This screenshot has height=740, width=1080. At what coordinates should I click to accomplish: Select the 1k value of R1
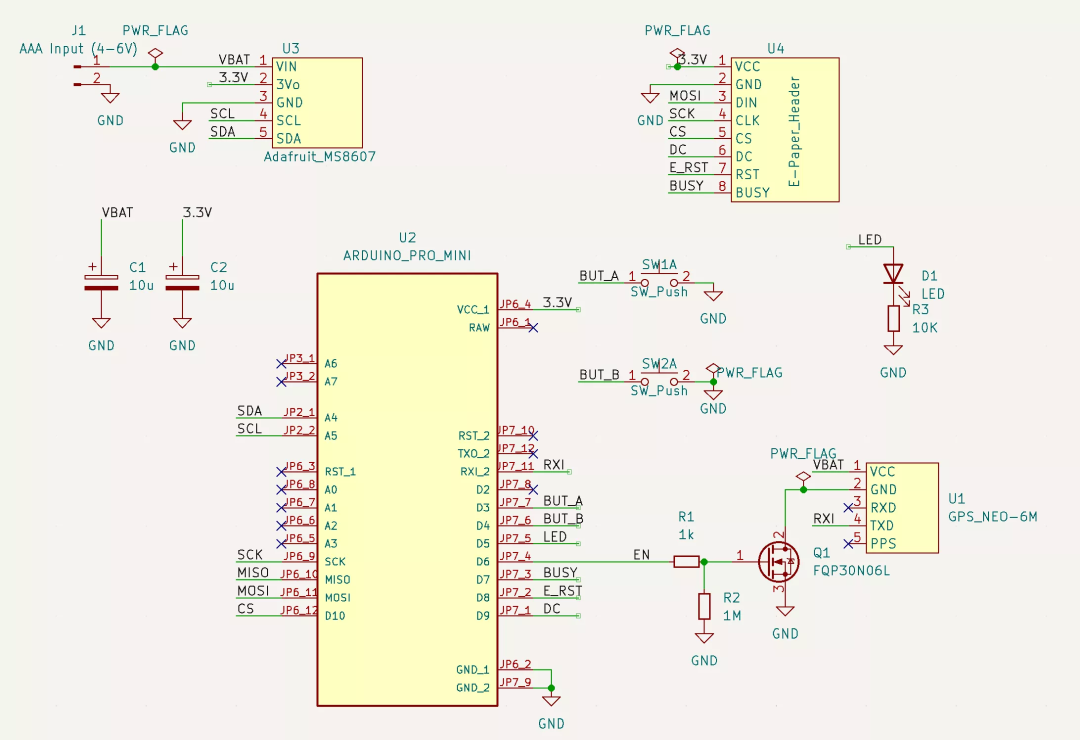[686, 535]
